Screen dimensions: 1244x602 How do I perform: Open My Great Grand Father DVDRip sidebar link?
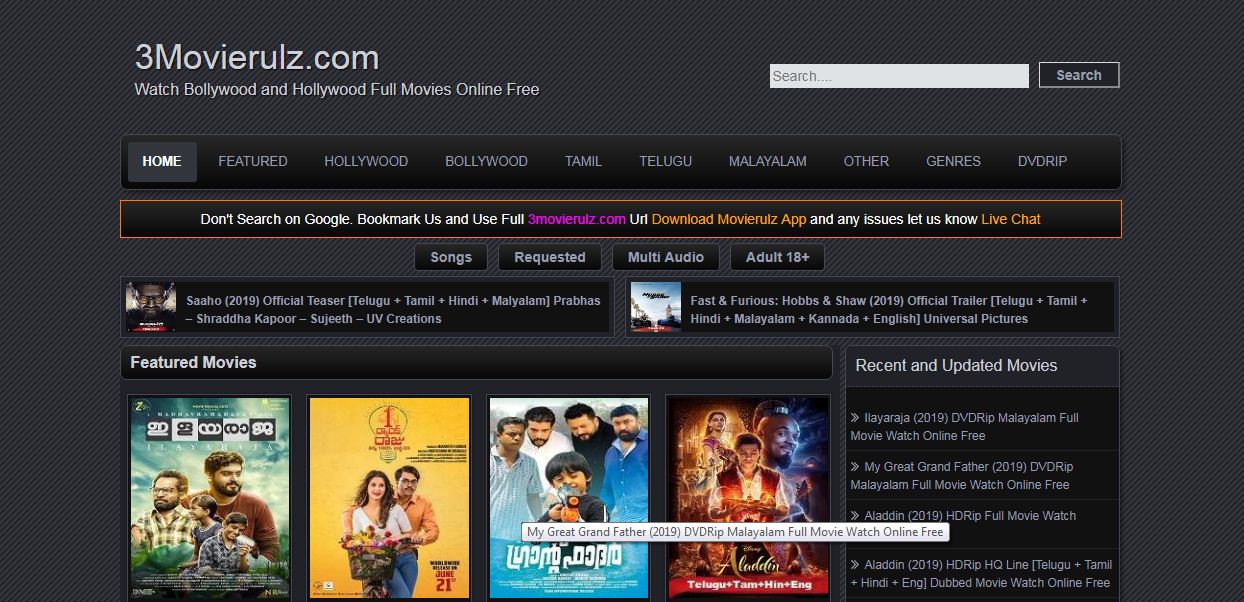click(x=962, y=476)
